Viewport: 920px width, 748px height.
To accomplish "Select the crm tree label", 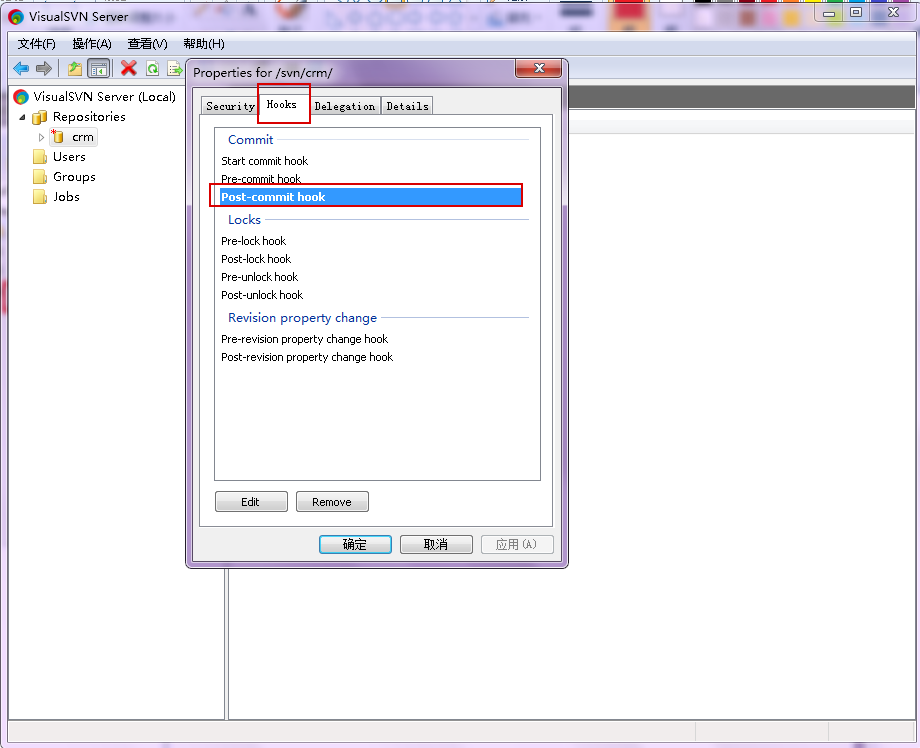I will [x=83, y=137].
